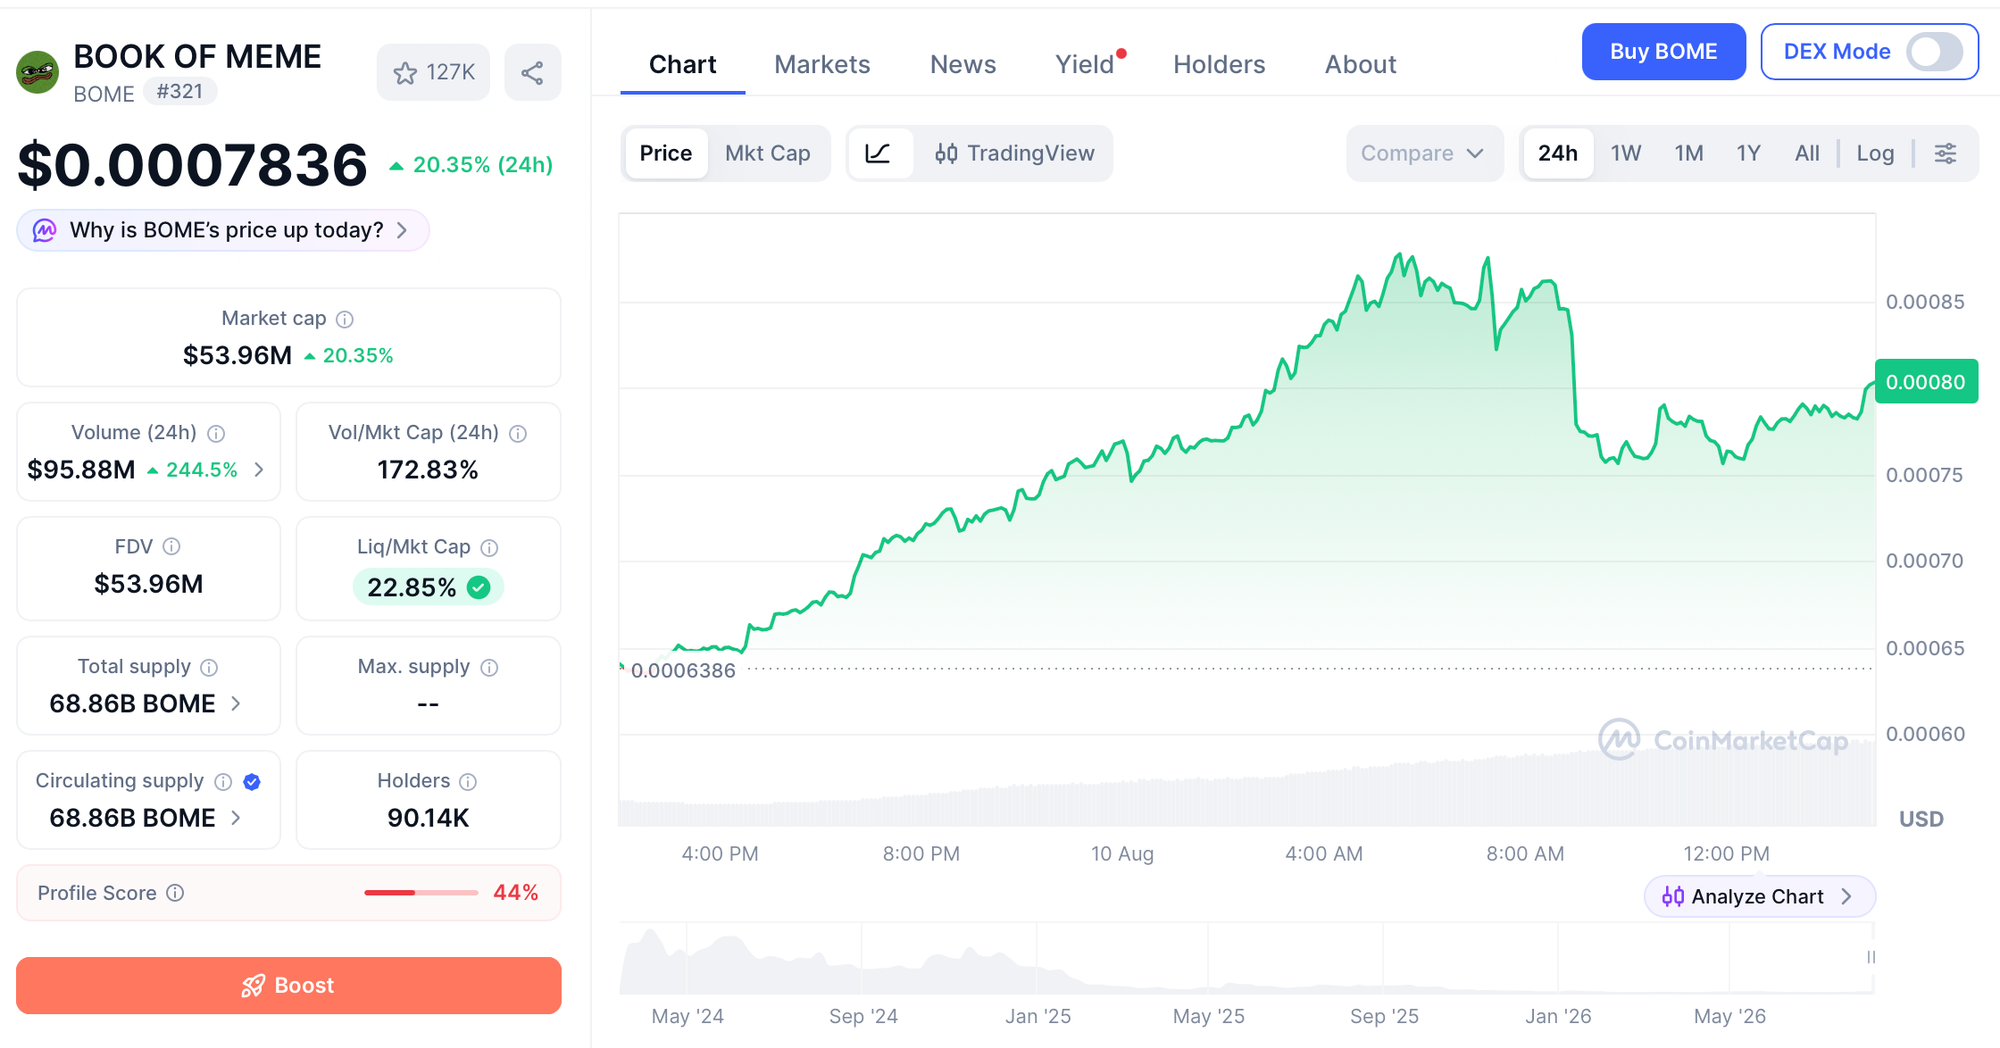This screenshot has width=2000, height=1048.
Task: Enable Log scale on the chart
Action: tap(1875, 153)
